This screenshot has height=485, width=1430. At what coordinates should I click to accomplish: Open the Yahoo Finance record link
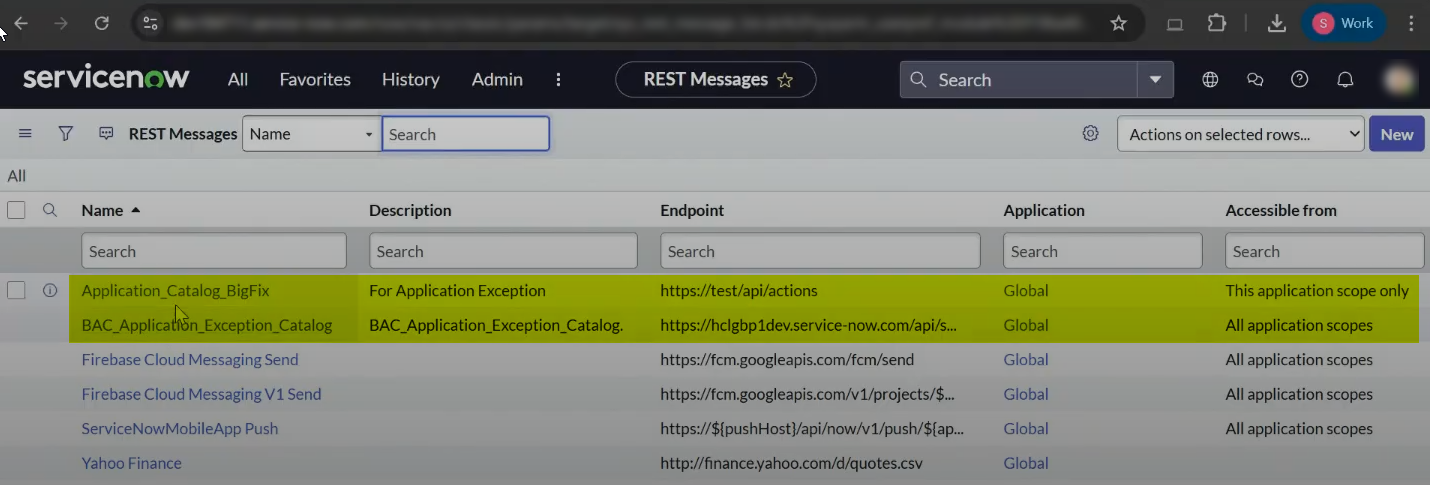pyautogui.click(x=132, y=463)
